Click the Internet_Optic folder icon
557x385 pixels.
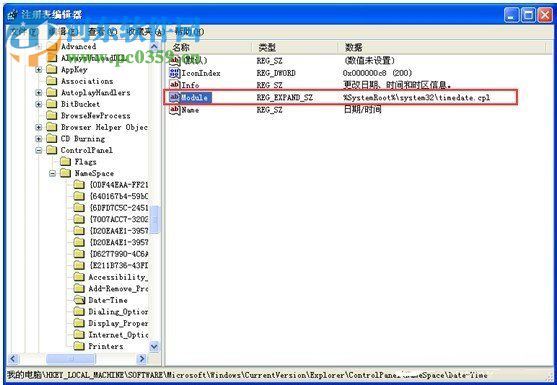[79, 335]
